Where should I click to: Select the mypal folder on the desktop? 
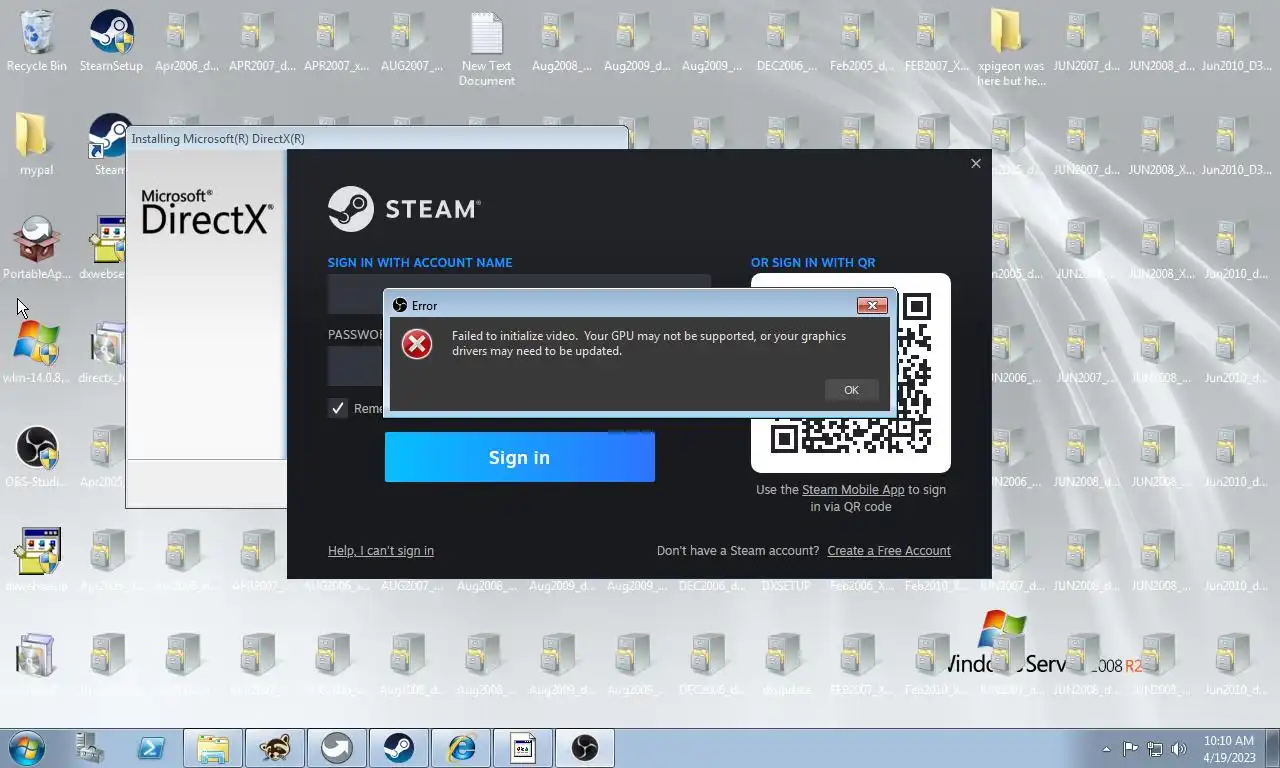[36, 145]
